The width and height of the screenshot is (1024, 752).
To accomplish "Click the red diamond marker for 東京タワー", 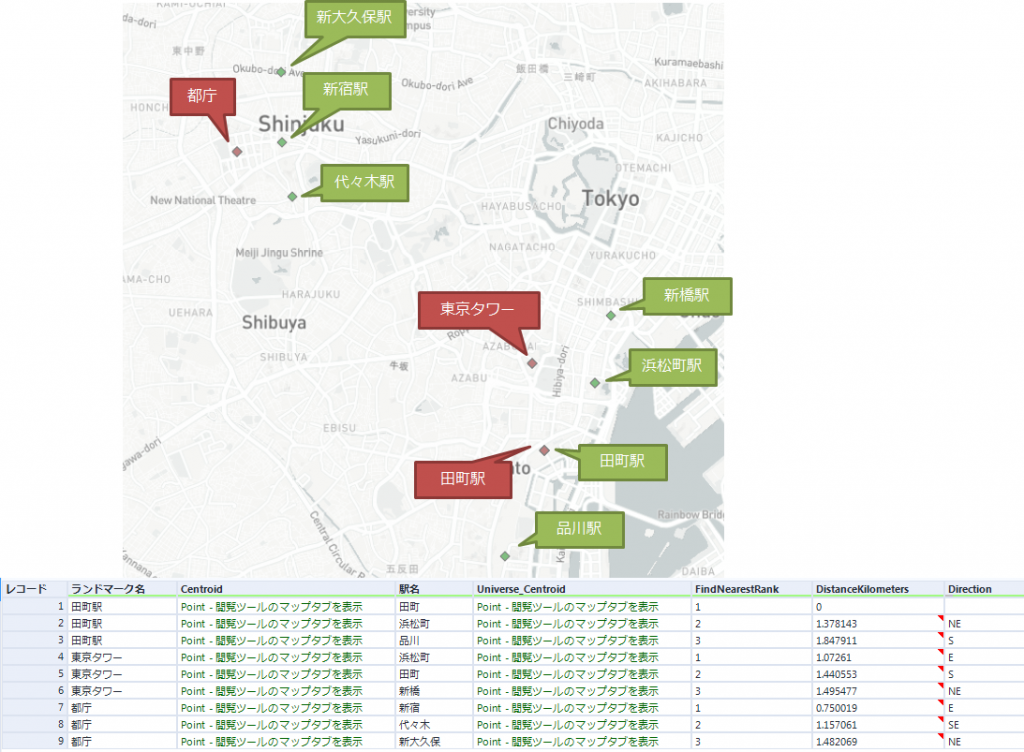I will [532, 363].
